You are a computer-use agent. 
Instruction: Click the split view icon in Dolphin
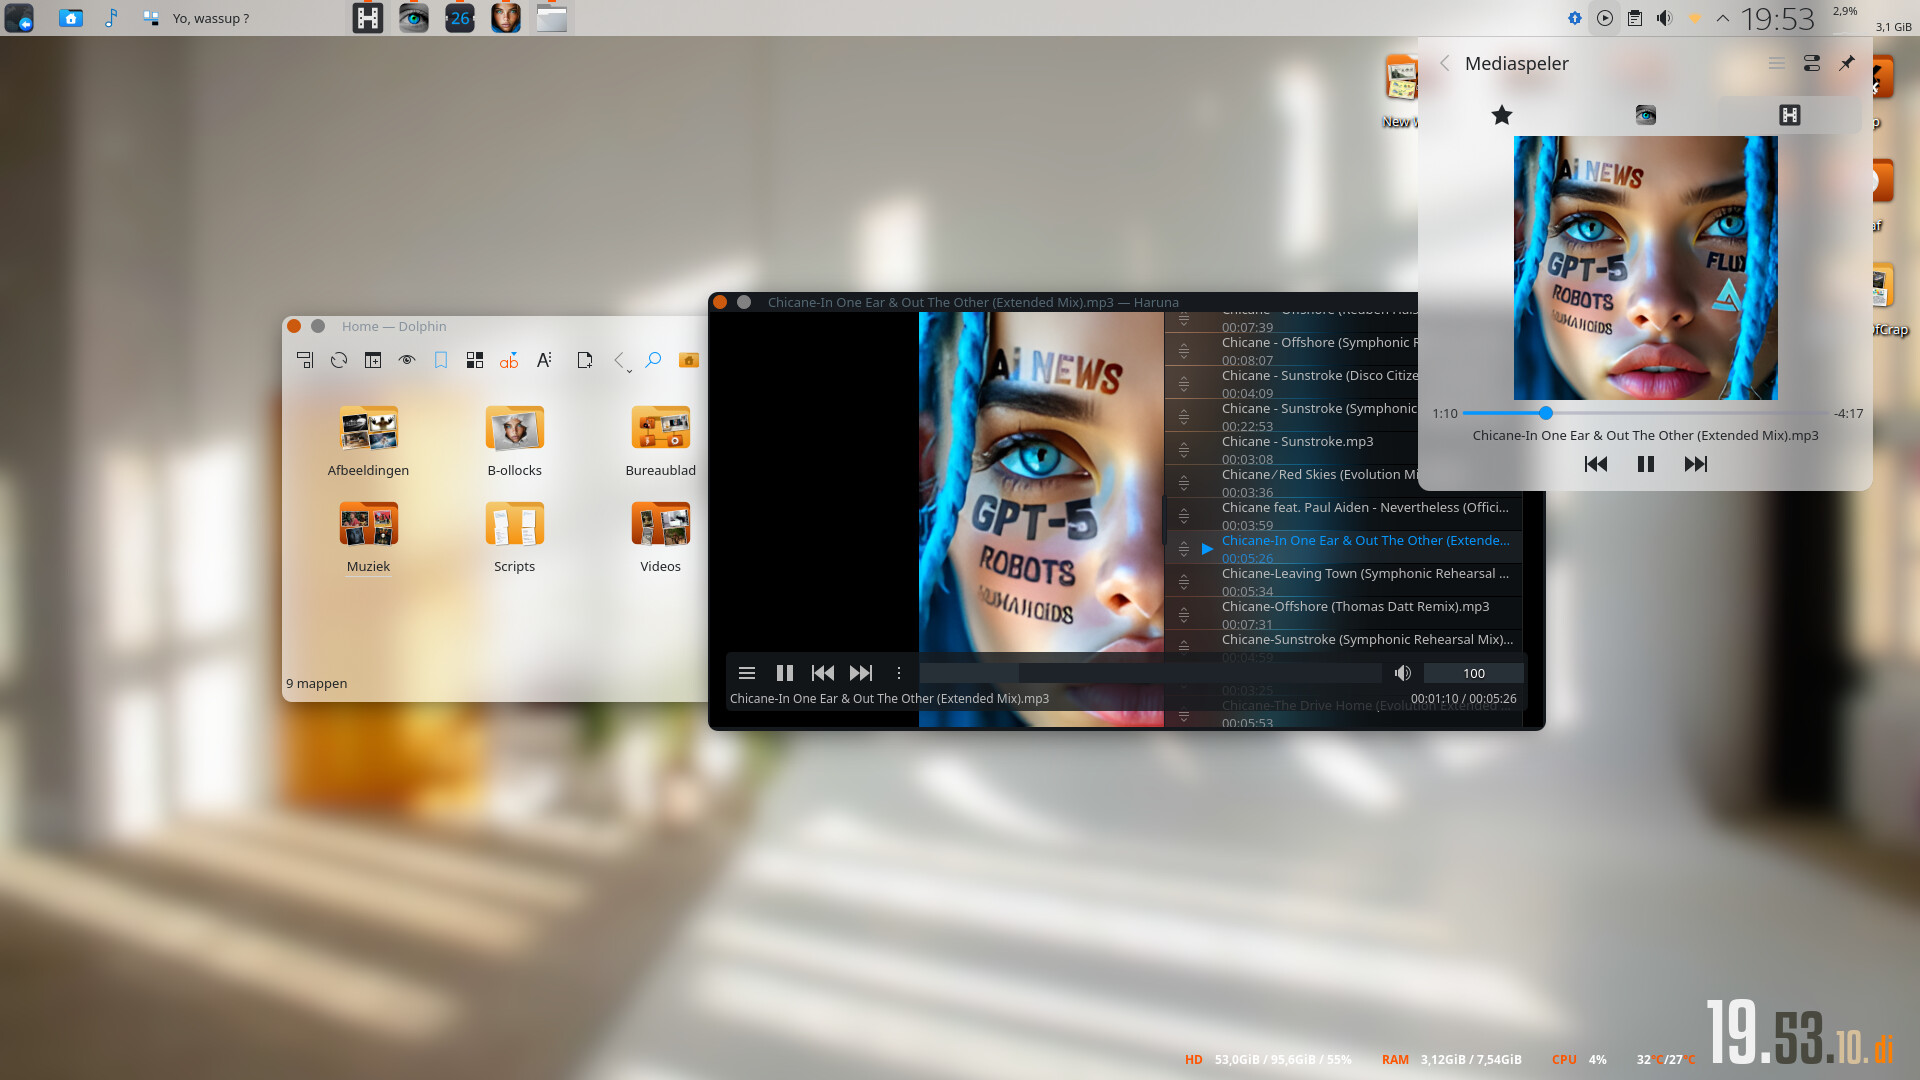[373, 360]
